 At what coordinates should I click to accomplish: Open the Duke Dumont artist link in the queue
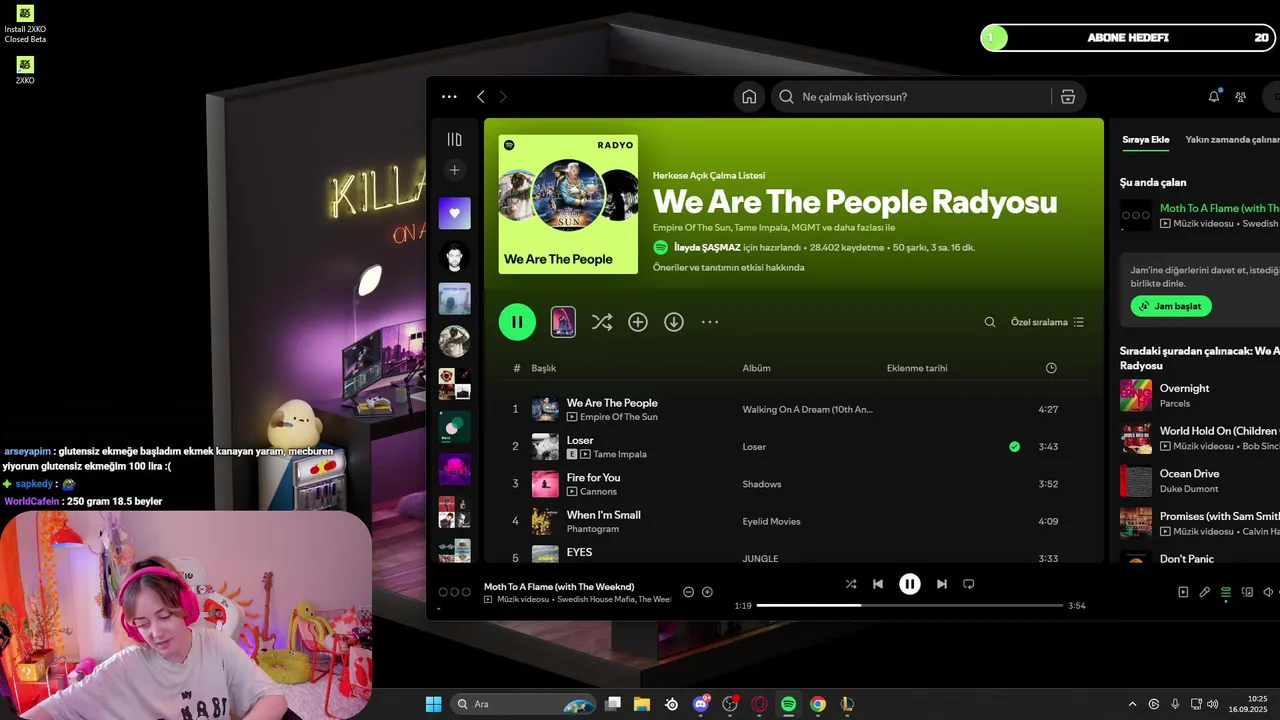(1188, 489)
